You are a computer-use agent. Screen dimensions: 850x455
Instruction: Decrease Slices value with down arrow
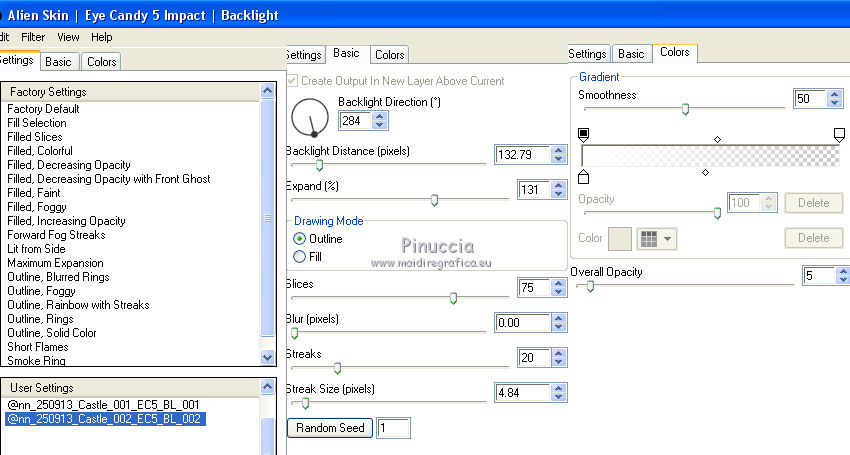tap(558, 292)
